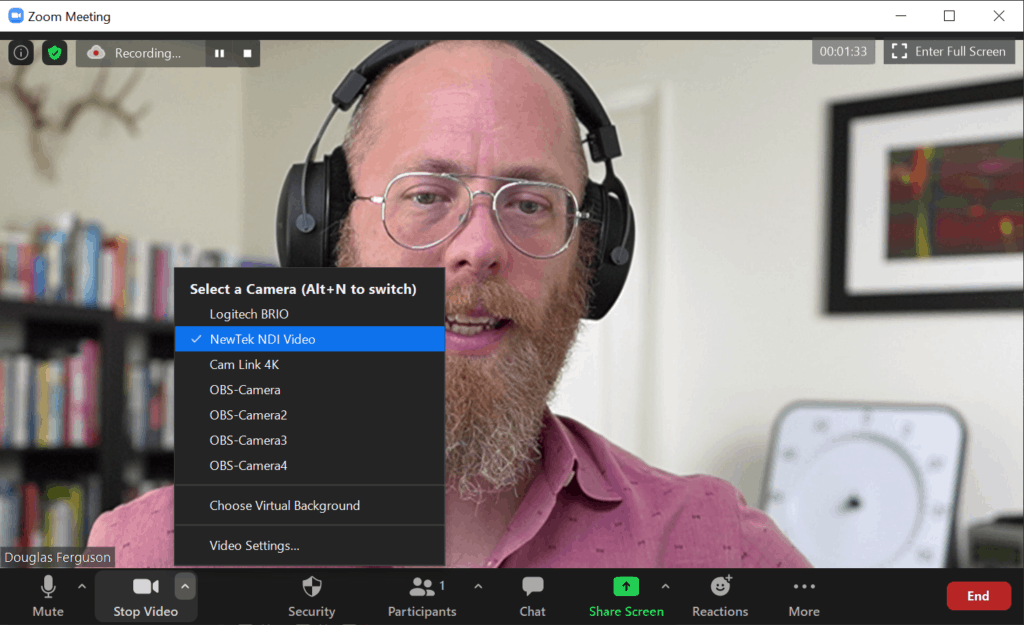1024x625 pixels.
Task: Open the More options menu
Action: (x=804, y=596)
